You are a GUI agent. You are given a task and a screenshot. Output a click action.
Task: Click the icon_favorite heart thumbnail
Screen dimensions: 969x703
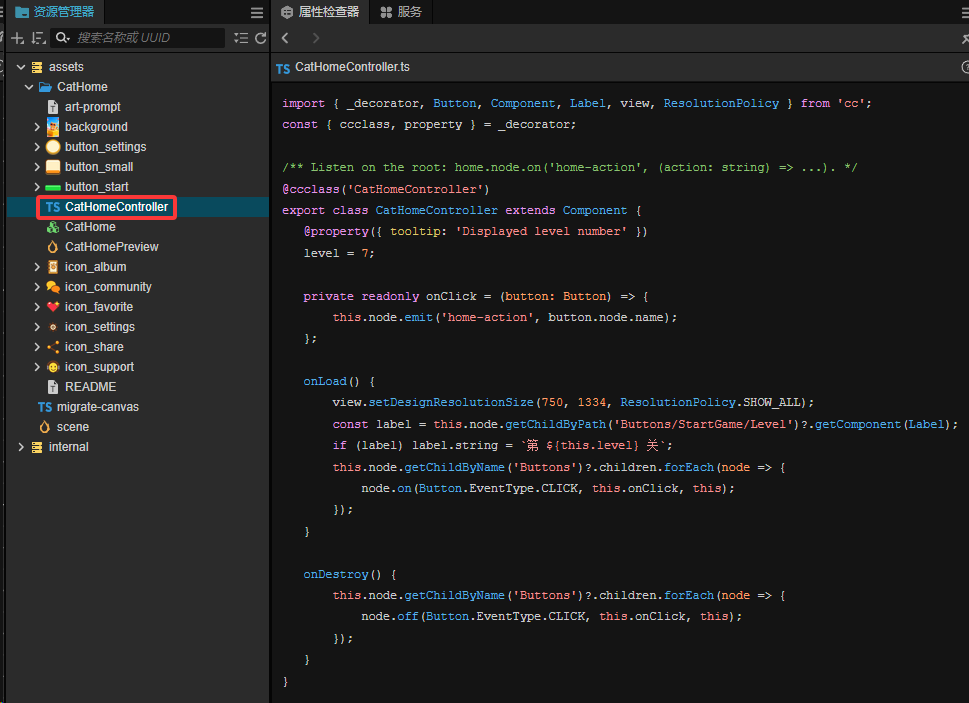pyautogui.click(x=53, y=307)
